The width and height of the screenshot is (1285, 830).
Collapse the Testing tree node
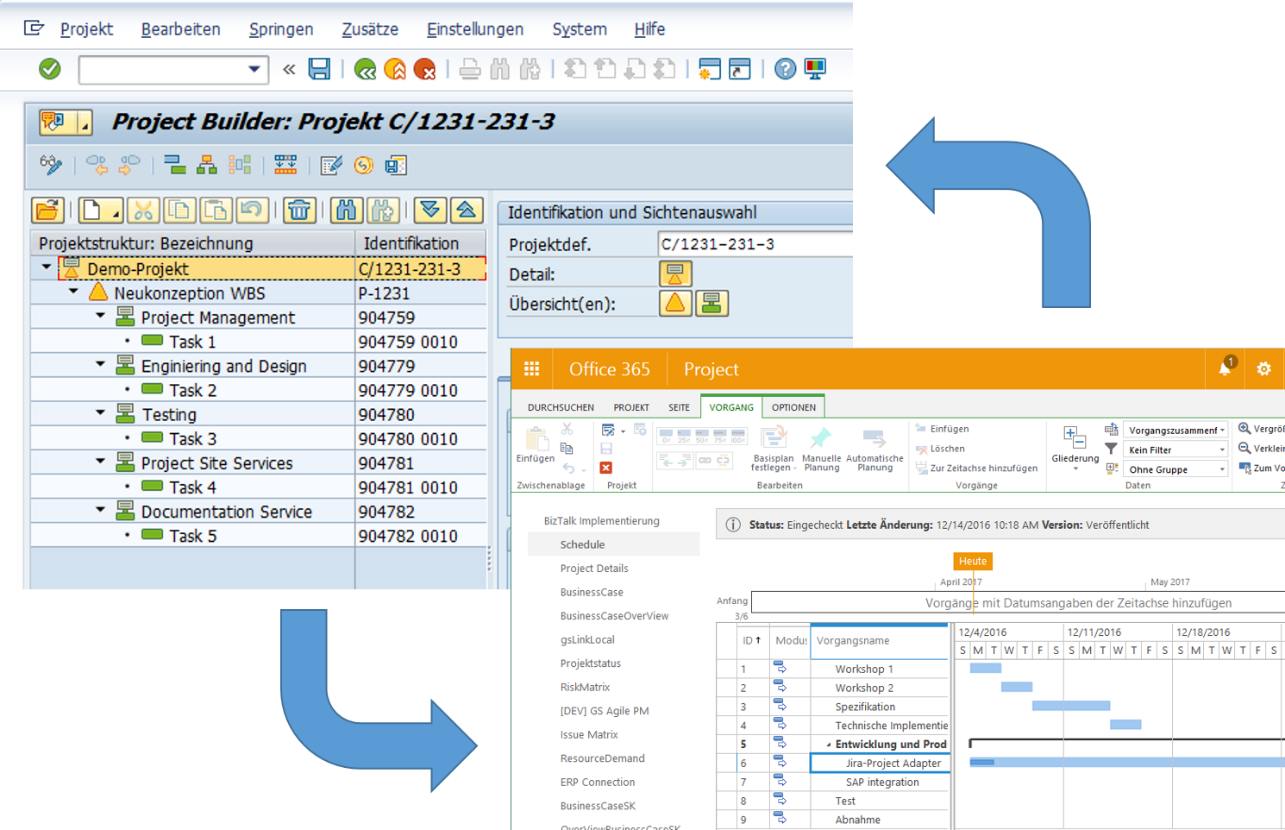[x=100, y=414]
